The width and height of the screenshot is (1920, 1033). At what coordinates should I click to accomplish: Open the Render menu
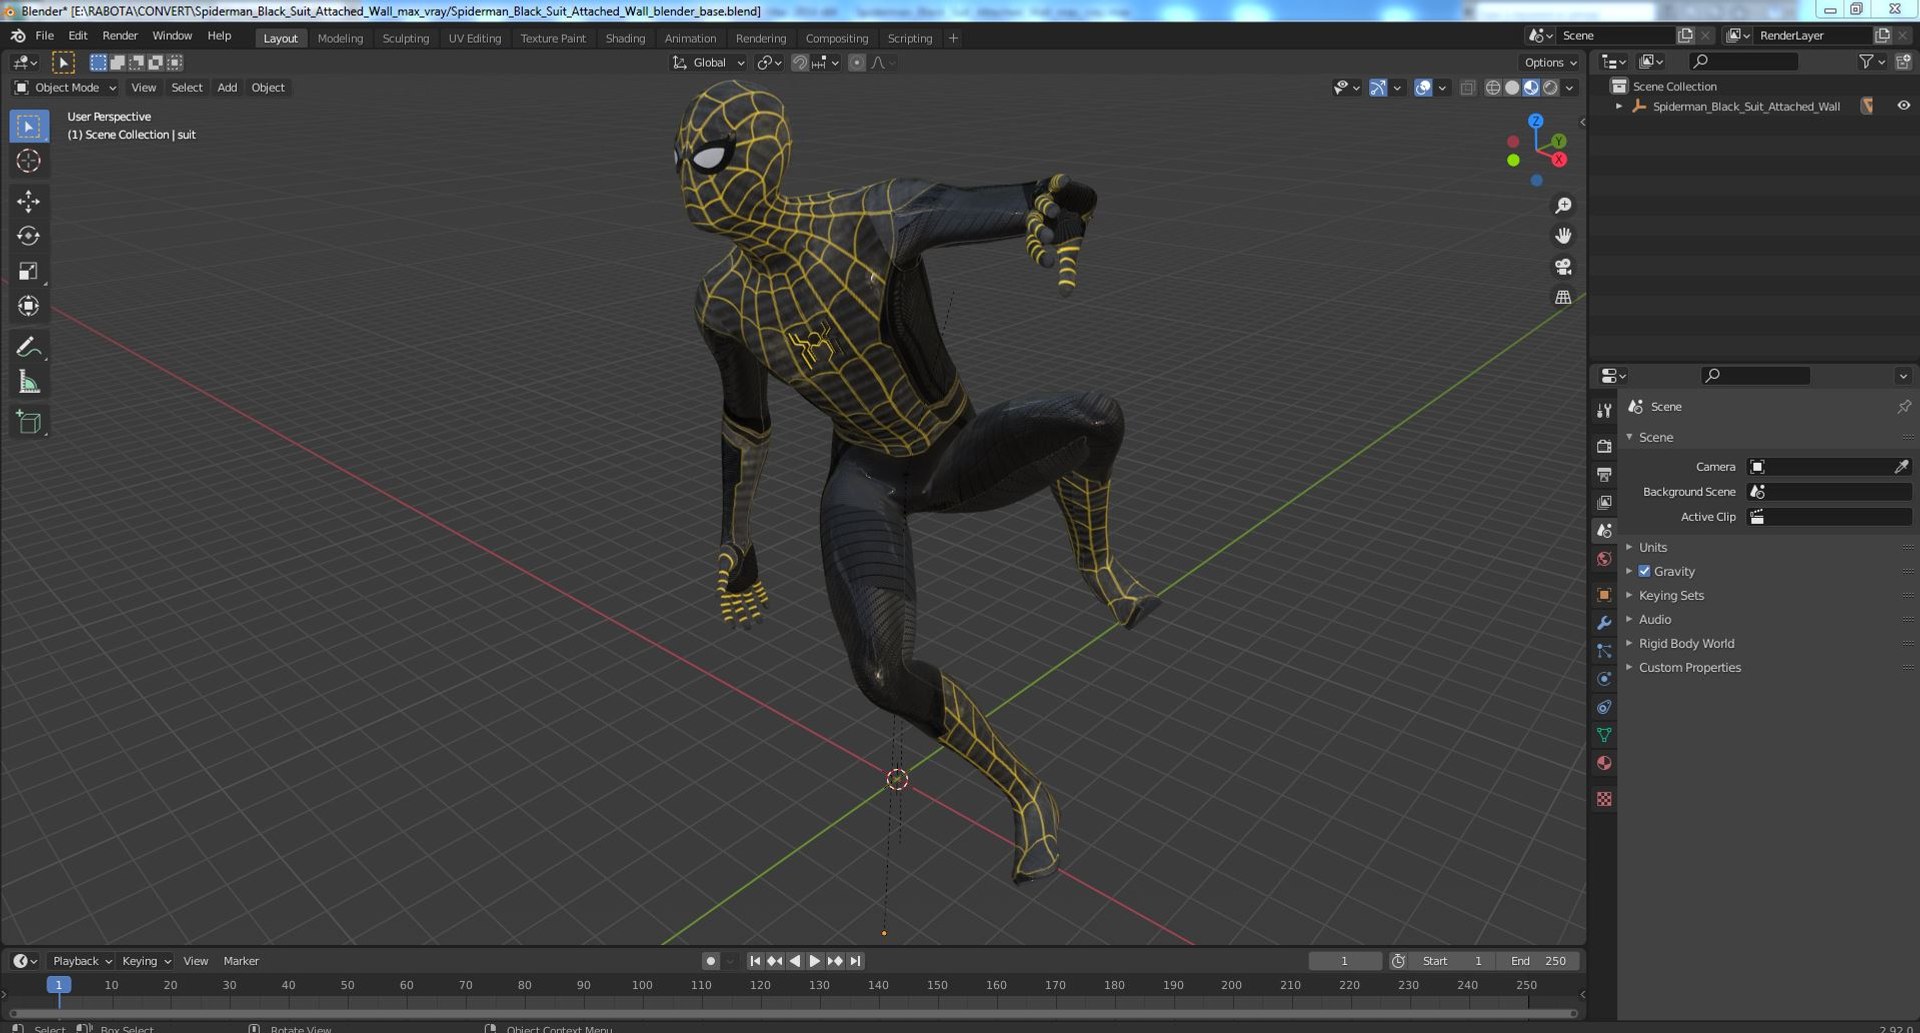coord(120,35)
